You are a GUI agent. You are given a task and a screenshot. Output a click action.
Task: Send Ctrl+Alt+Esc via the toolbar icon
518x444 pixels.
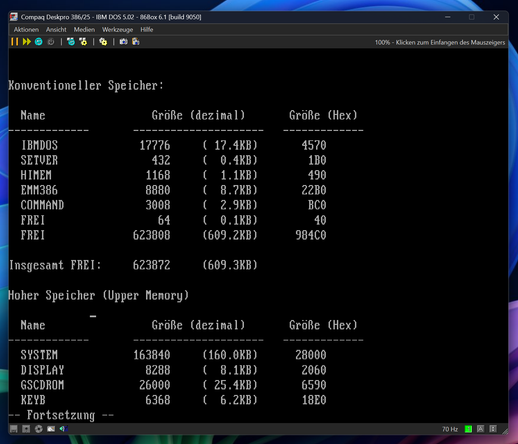(83, 42)
